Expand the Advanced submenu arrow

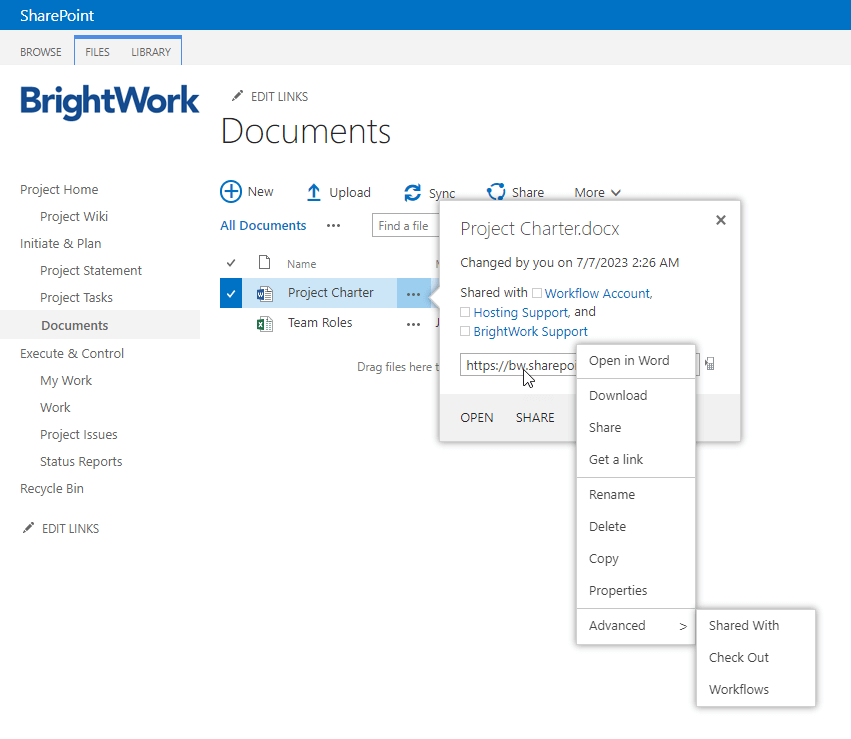(683, 626)
